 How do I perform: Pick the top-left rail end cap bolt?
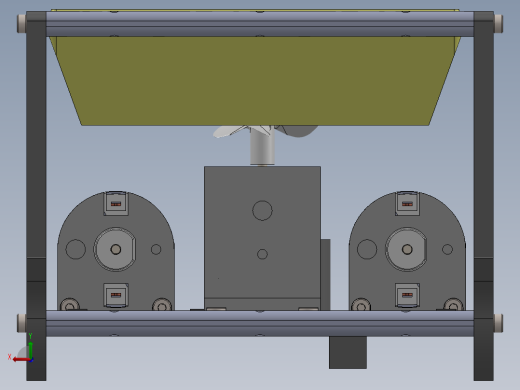(22, 23)
